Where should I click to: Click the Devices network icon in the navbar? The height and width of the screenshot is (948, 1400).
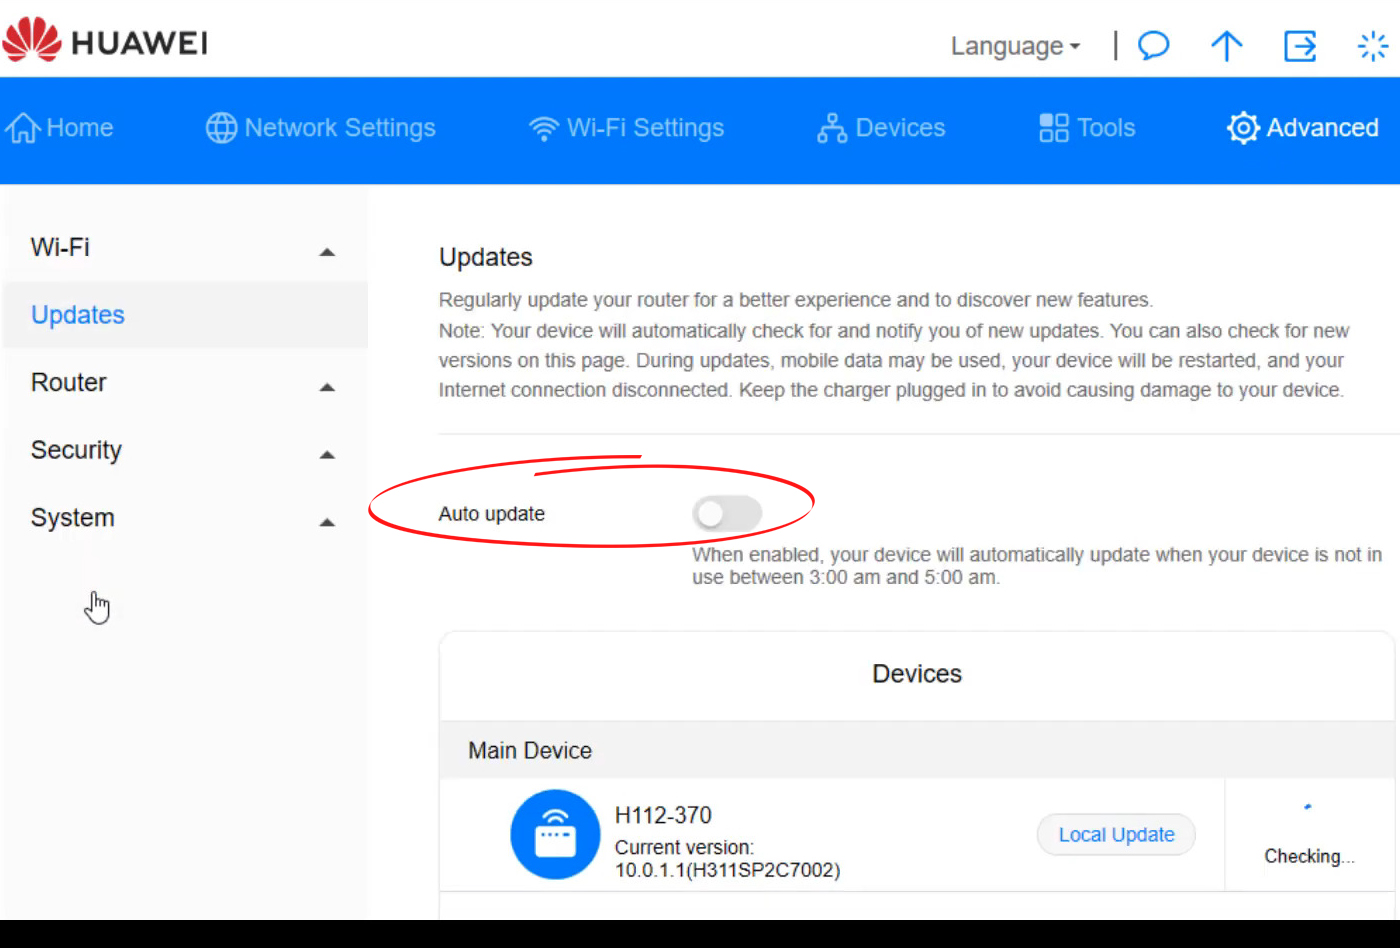click(831, 127)
